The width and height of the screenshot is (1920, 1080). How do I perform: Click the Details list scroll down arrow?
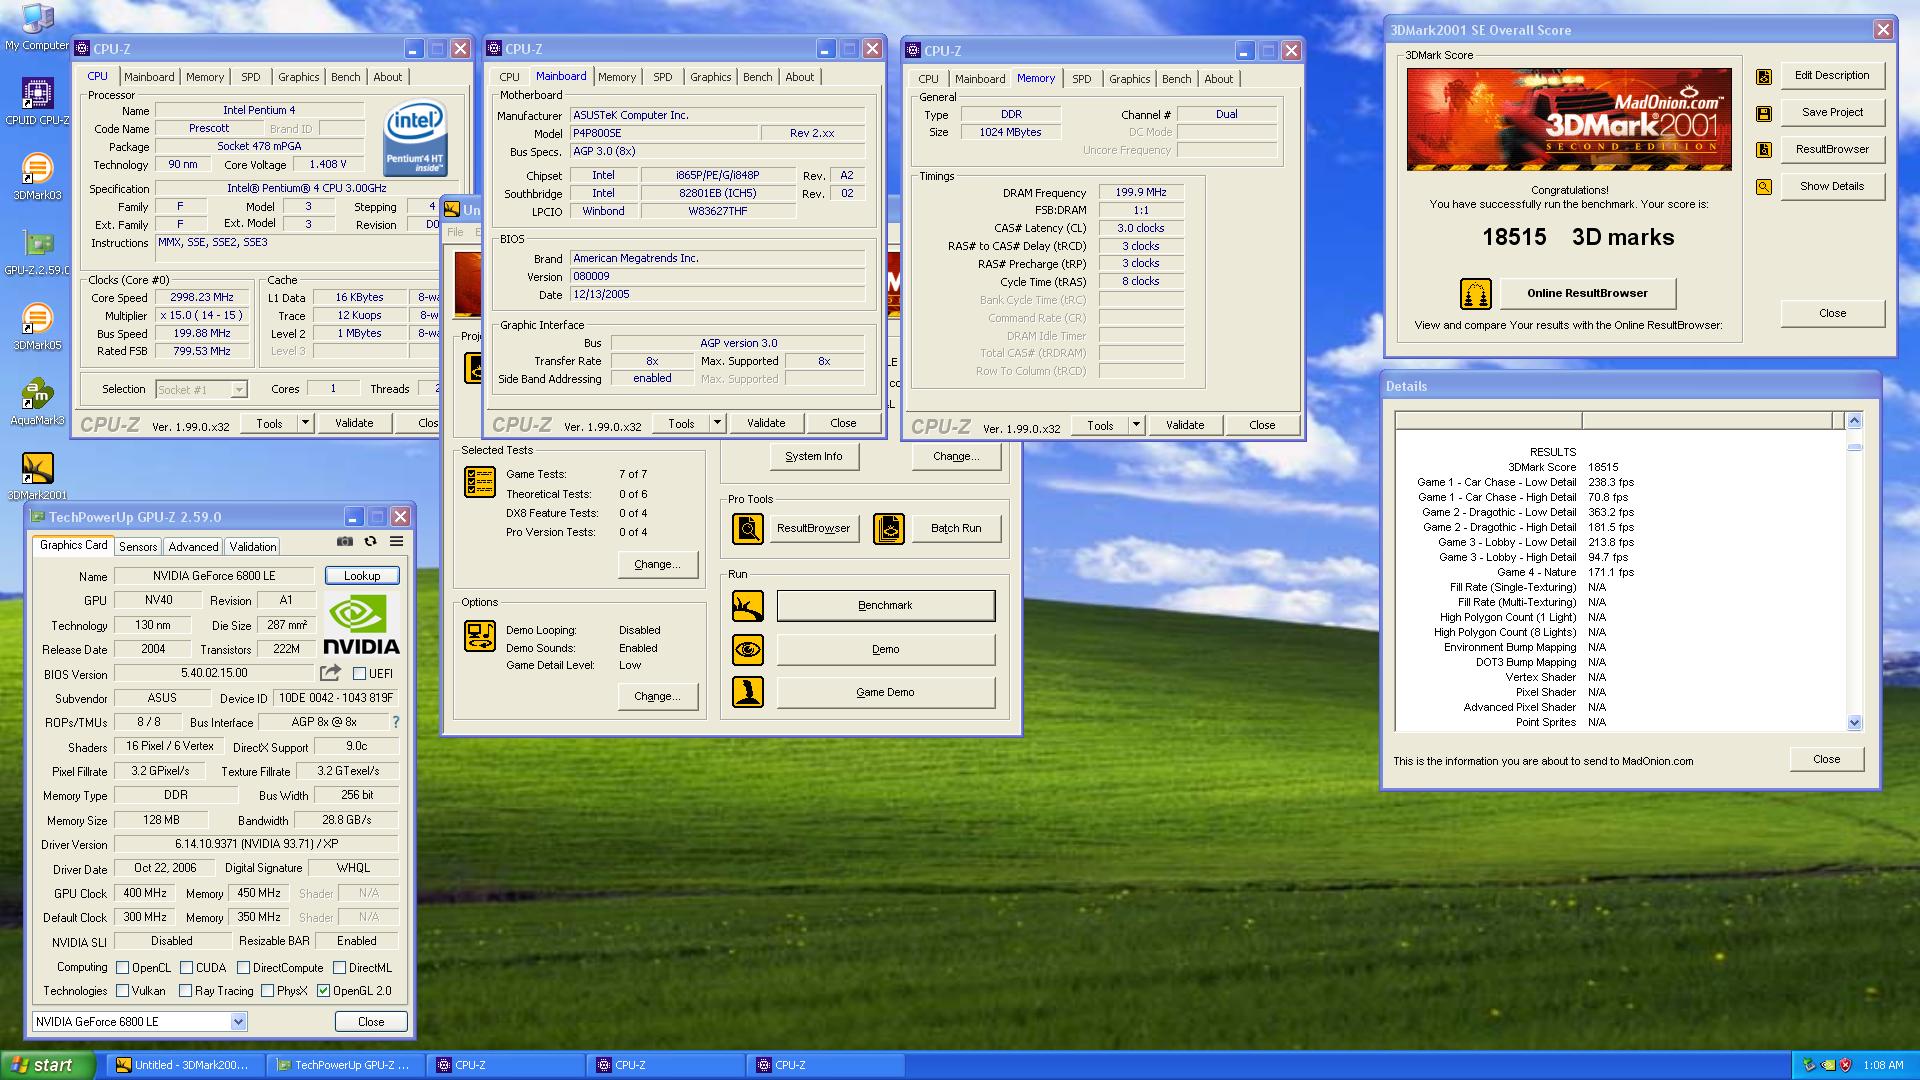(x=1854, y=722)
